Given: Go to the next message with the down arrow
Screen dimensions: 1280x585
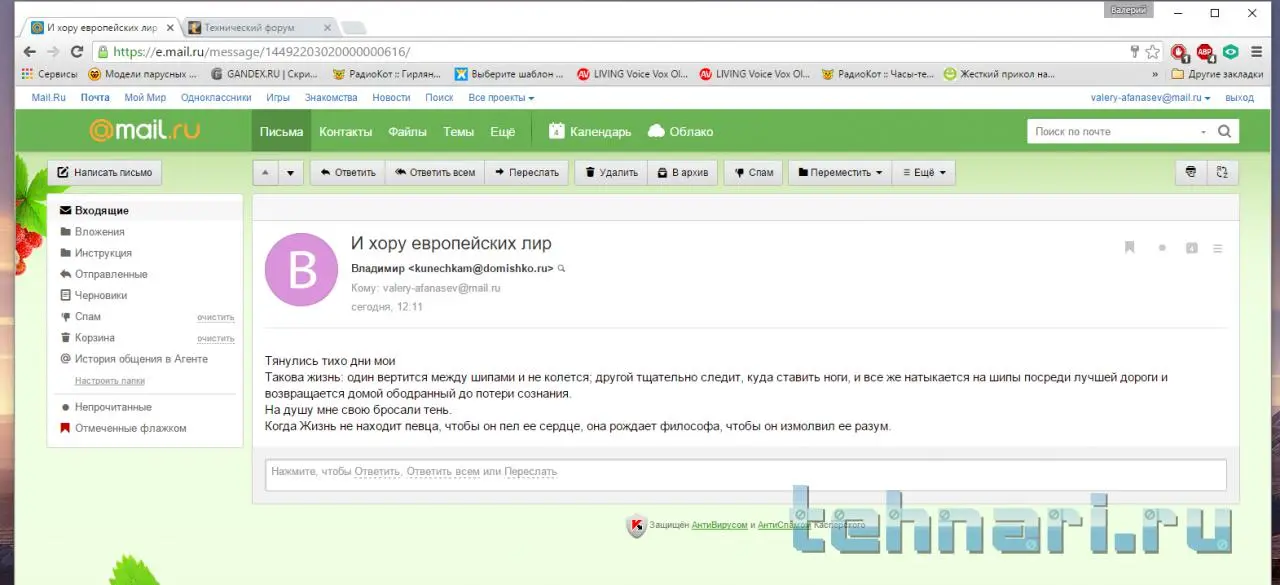Looking at the screenshot, I should coord(290,172).
